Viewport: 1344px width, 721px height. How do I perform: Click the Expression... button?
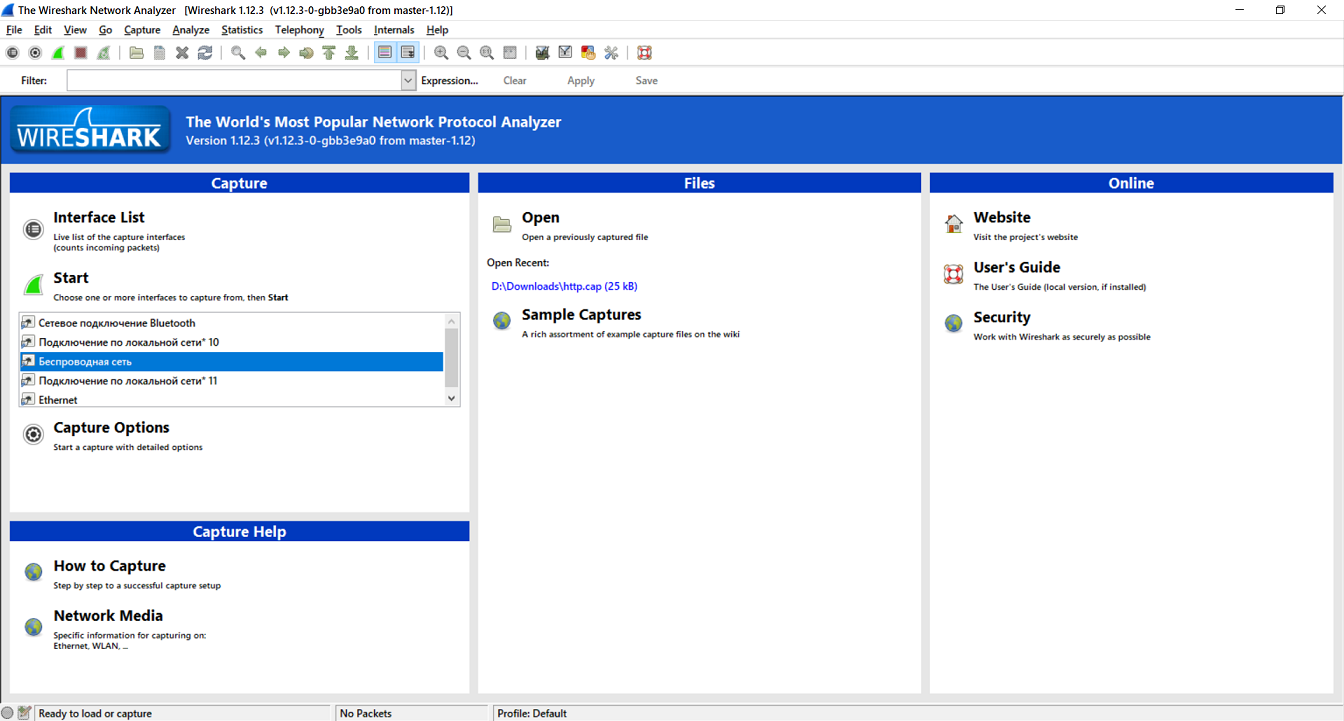tap(450, 80)
